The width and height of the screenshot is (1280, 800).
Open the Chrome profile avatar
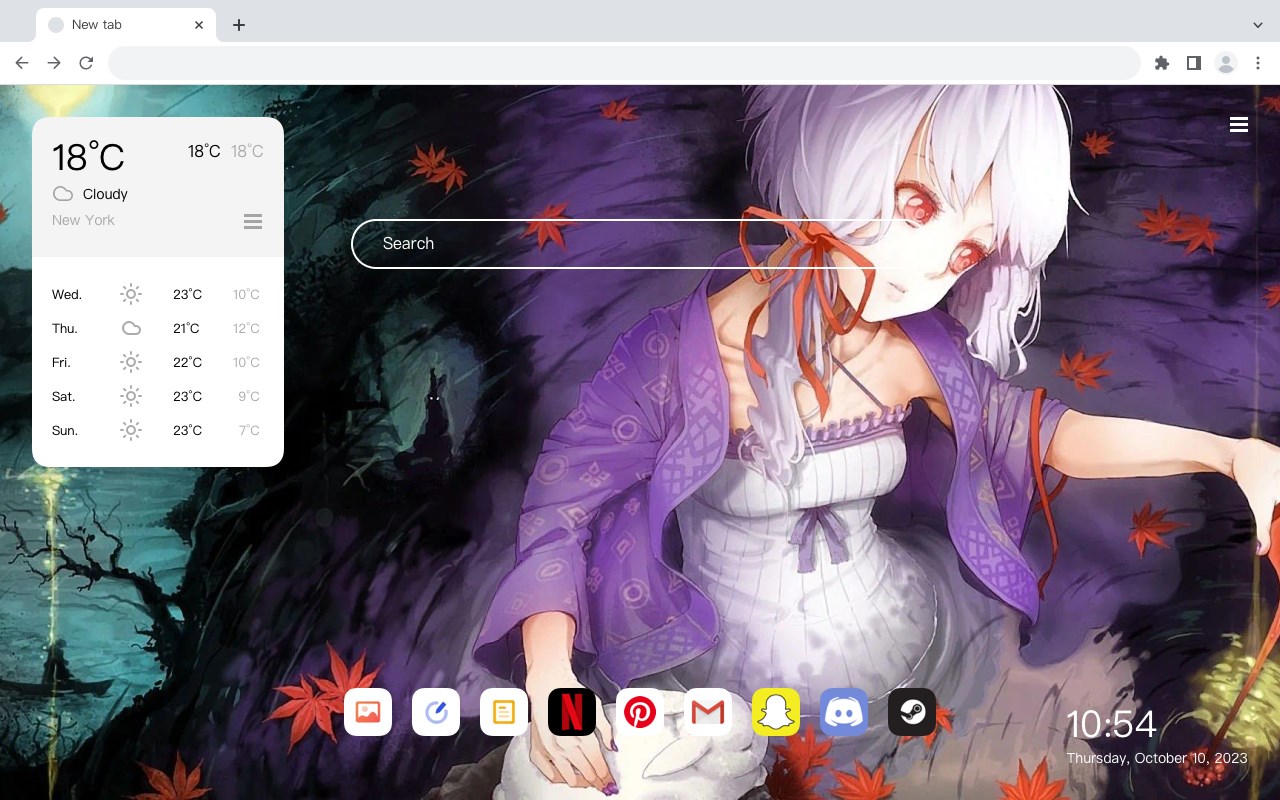(x=1226, y=63)
